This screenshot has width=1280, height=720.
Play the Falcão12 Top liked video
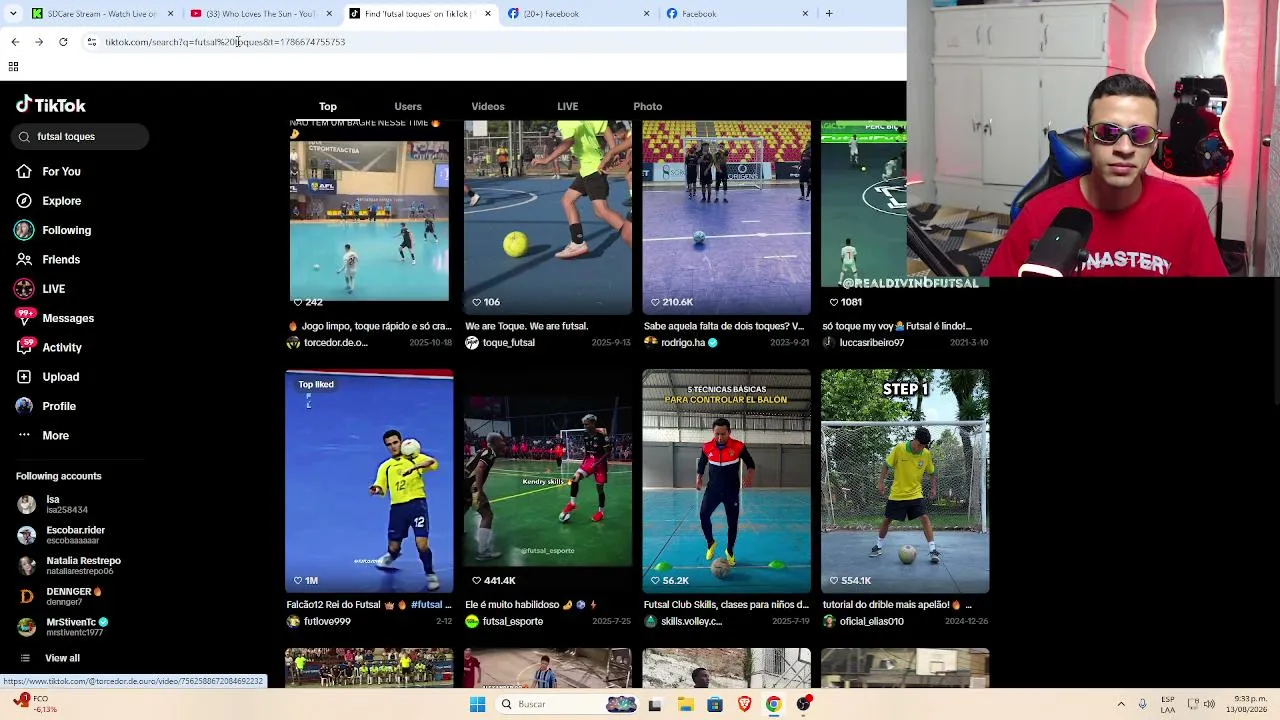coord(369,482)
